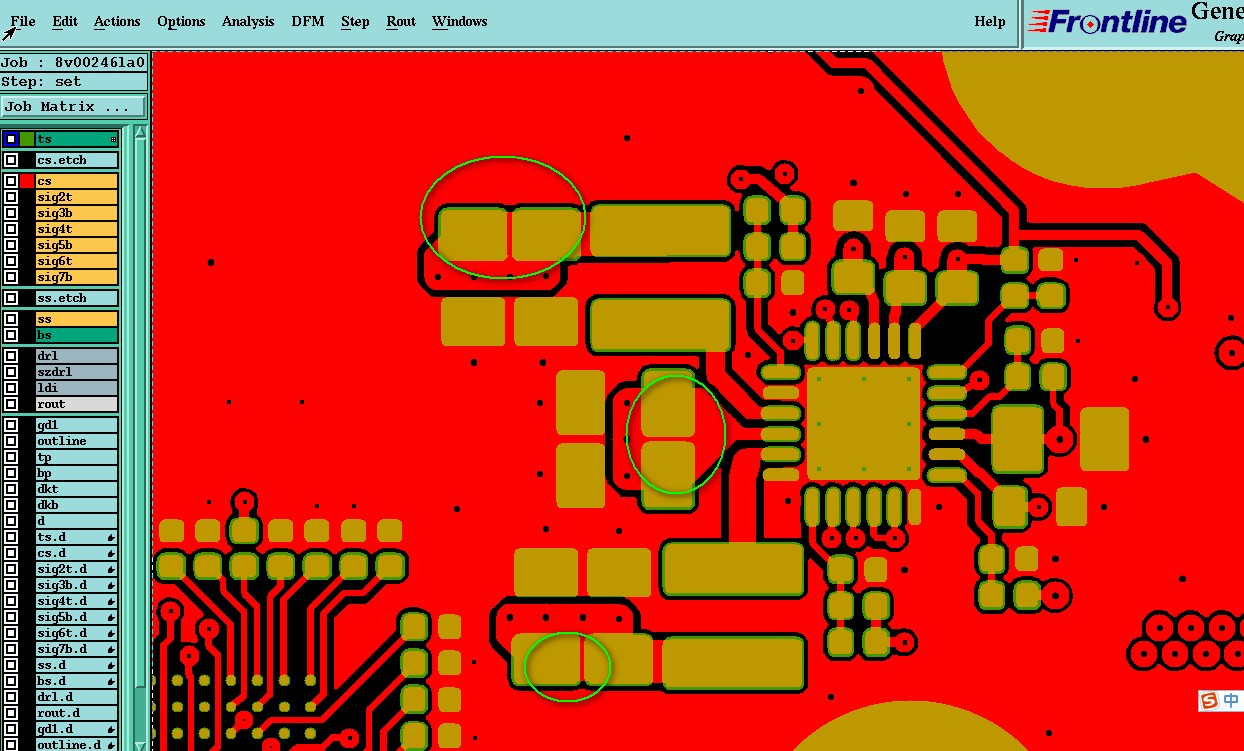Select the drl.d layer name
The image size is (1244, 751).
77,697
